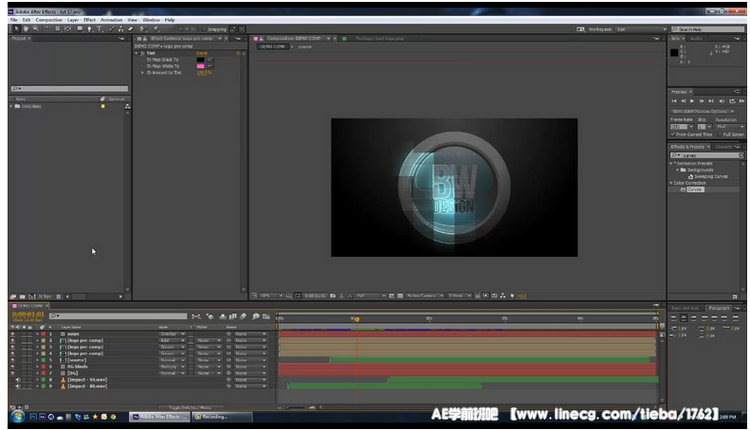The height and width of the screenshot is (430, 750).
Task: Click the Draft 3D icon in timeline
Action: point(210,316)
